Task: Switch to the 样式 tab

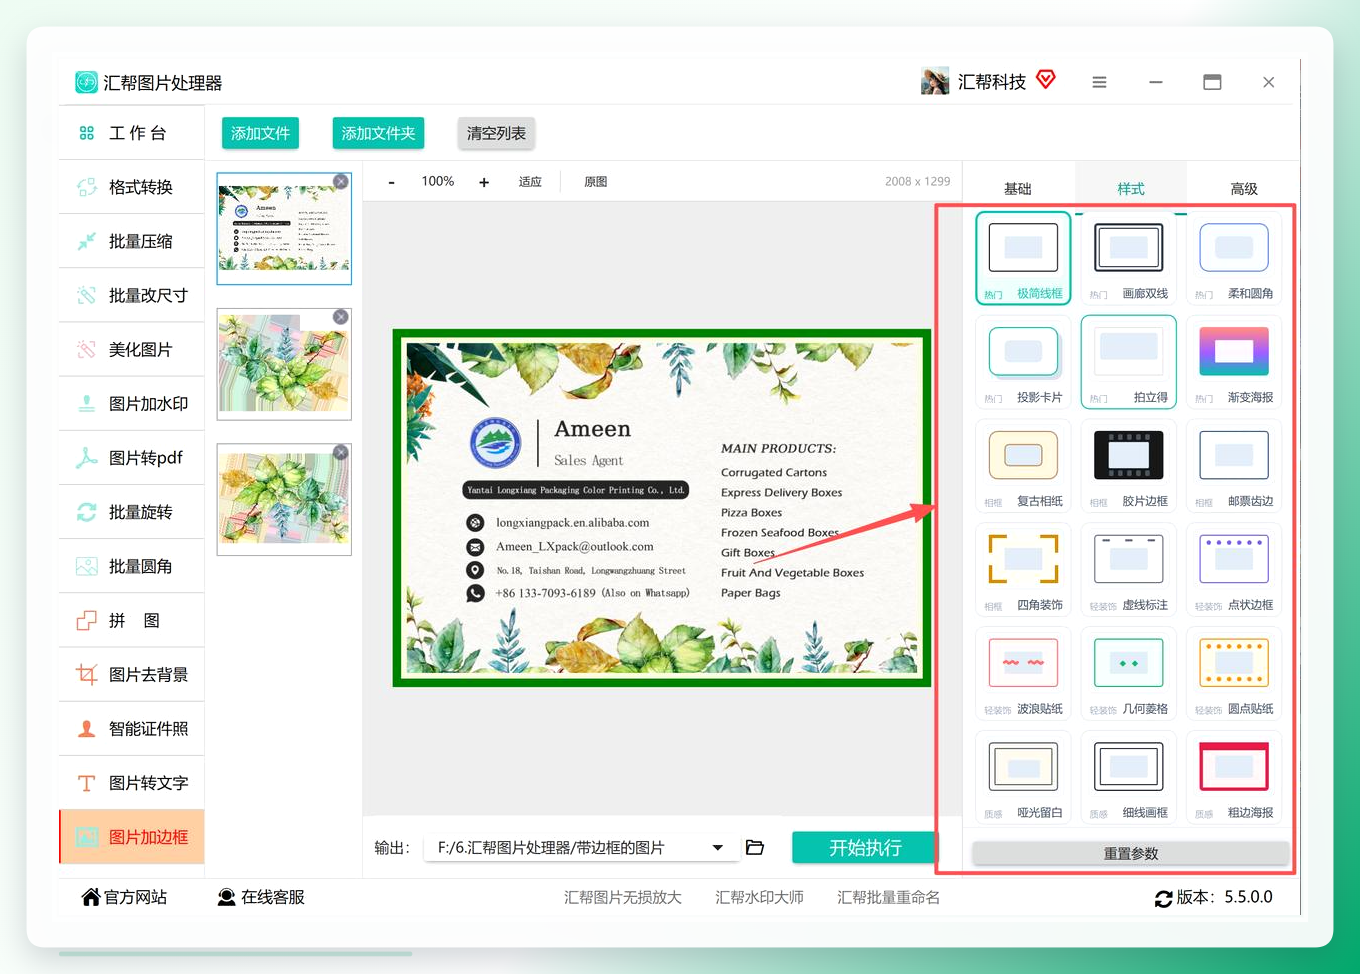Action: click(x=1131, y=188)
